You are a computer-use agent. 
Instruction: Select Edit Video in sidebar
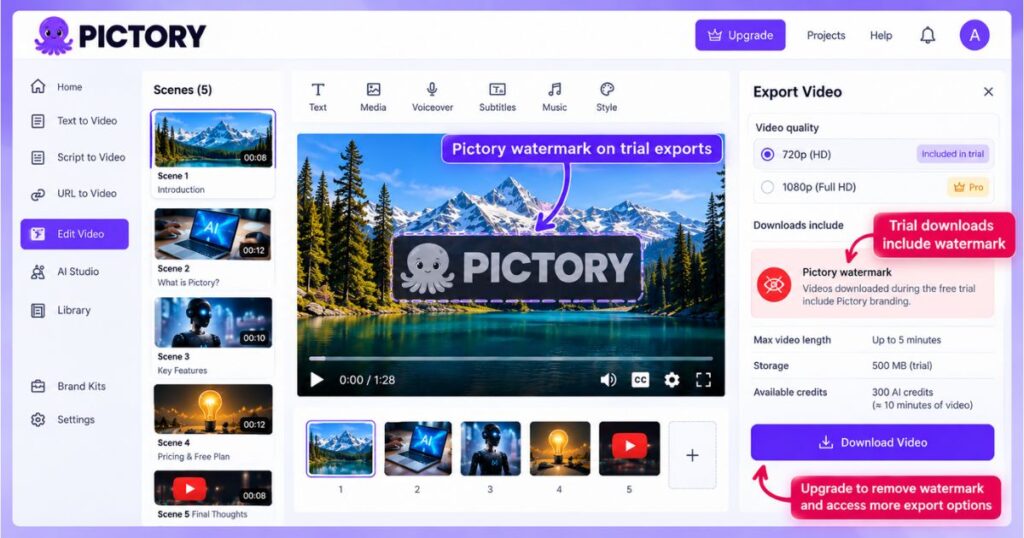pyautogui.click(x=74, y=234)
